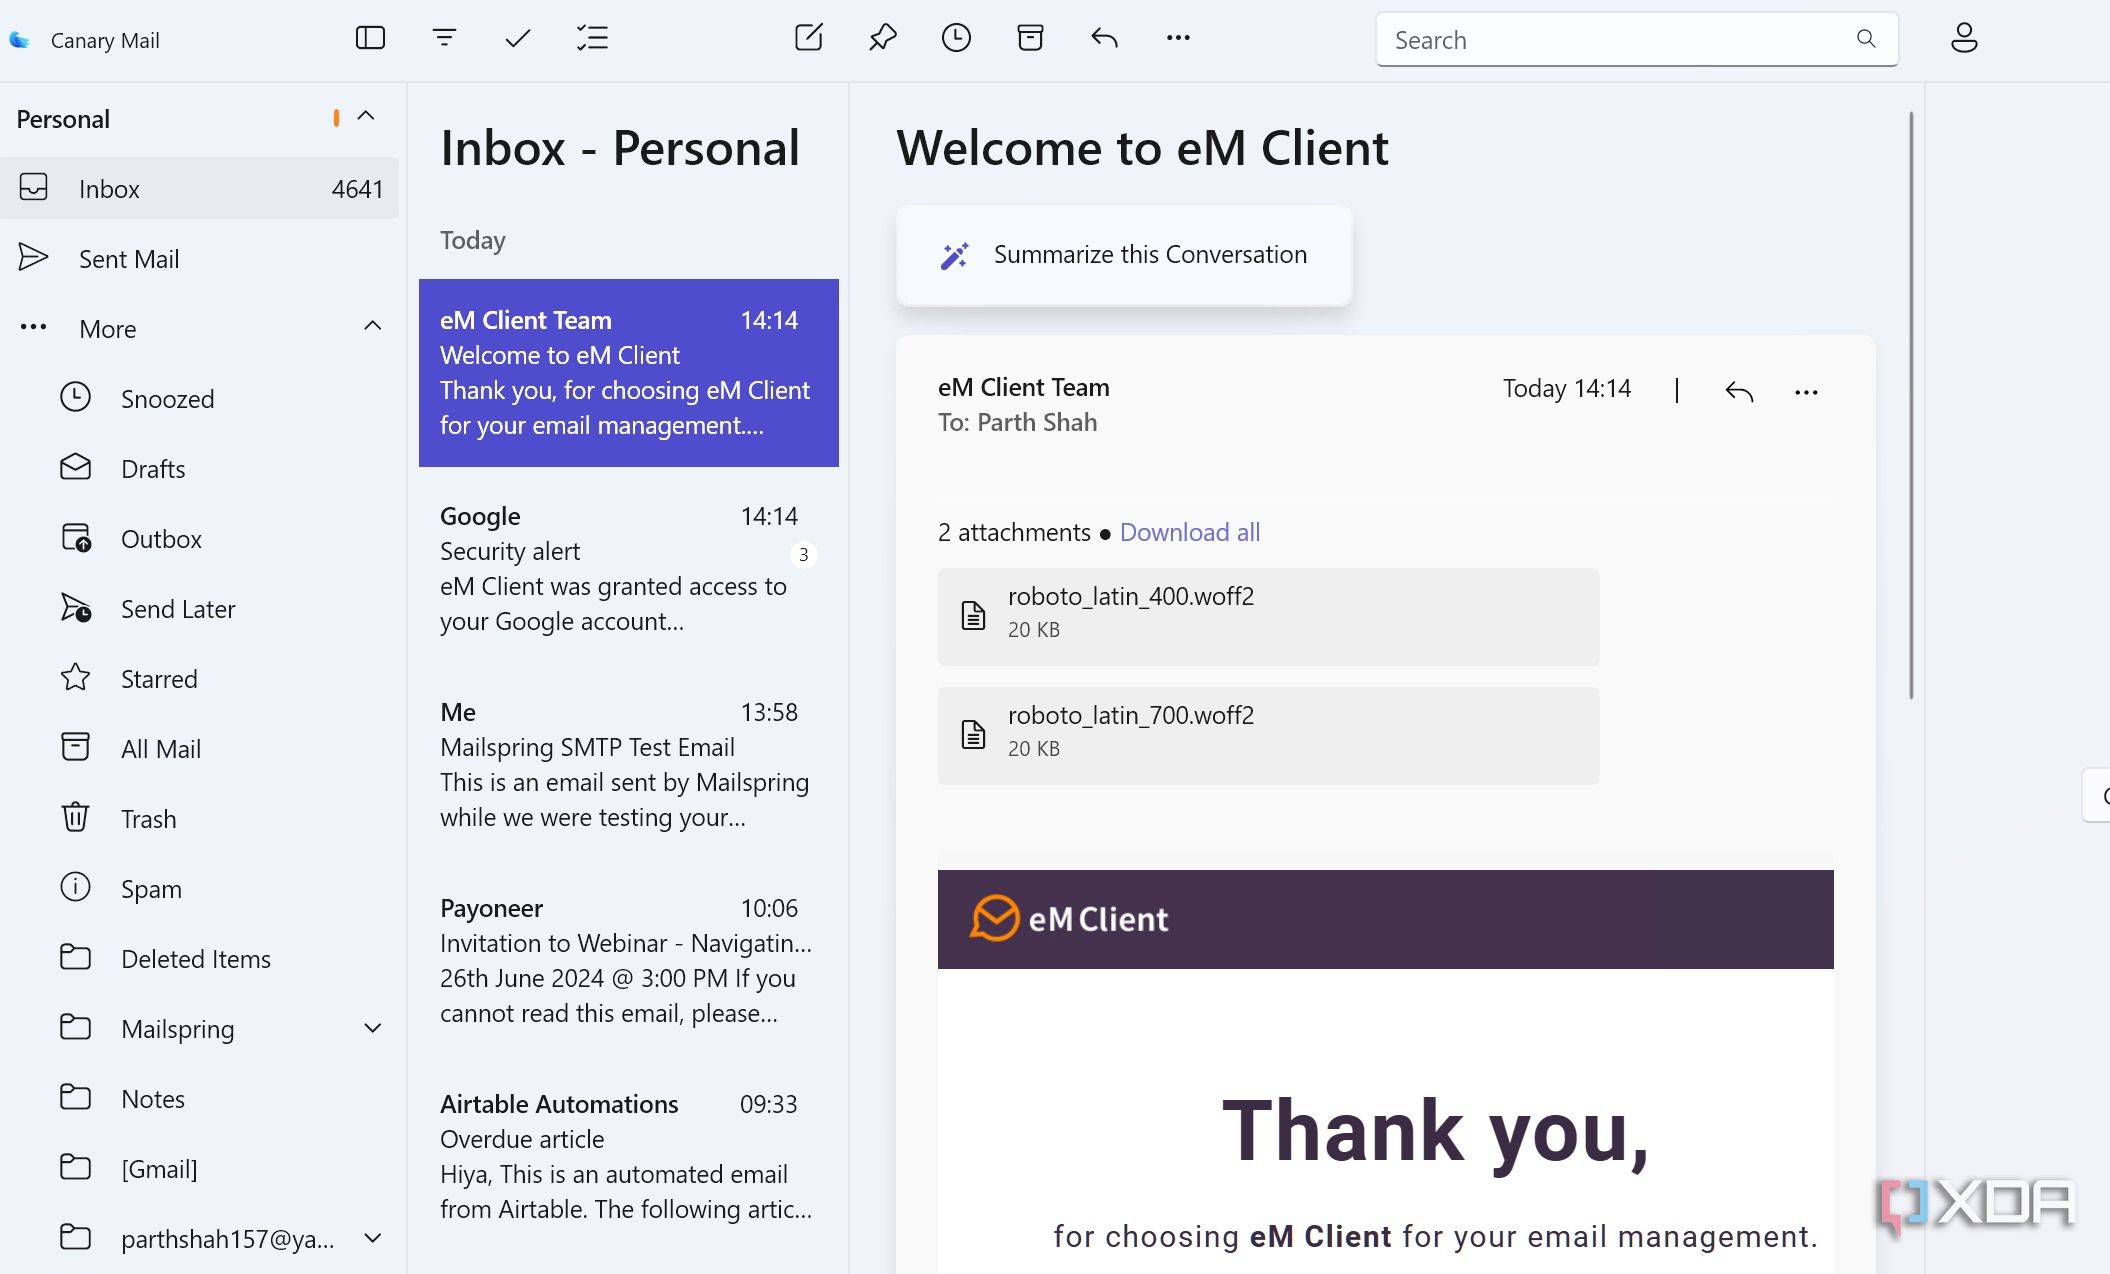Open the toolbar more options ellipsis
Viewport: 2110px width, 1274px height.
[1178, 38]
